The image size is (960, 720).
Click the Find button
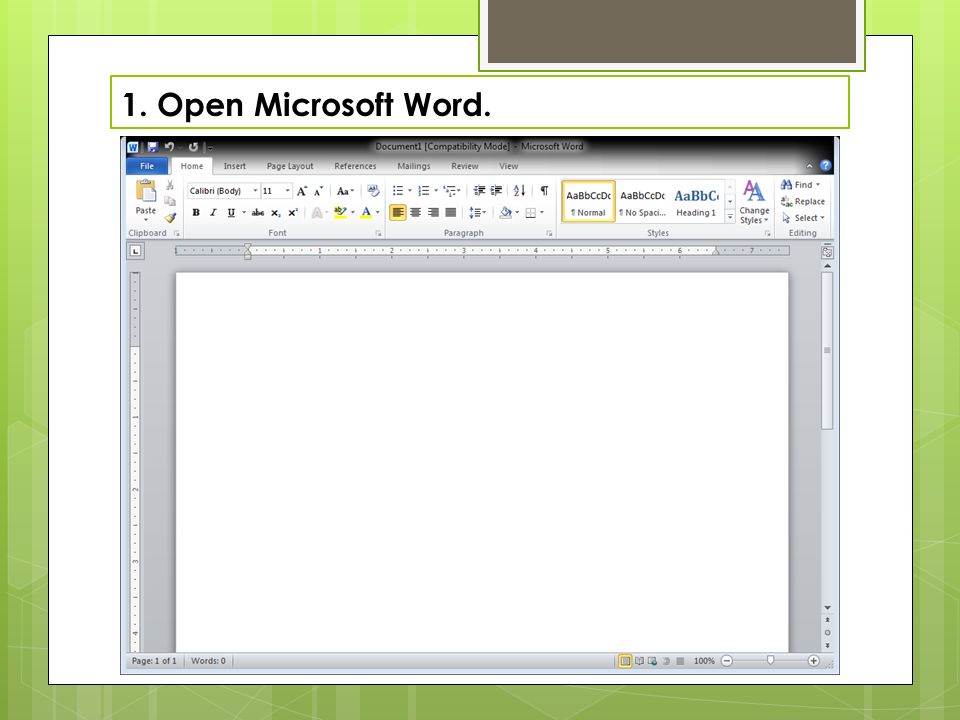pyautogui.click(x=801, y=184)
